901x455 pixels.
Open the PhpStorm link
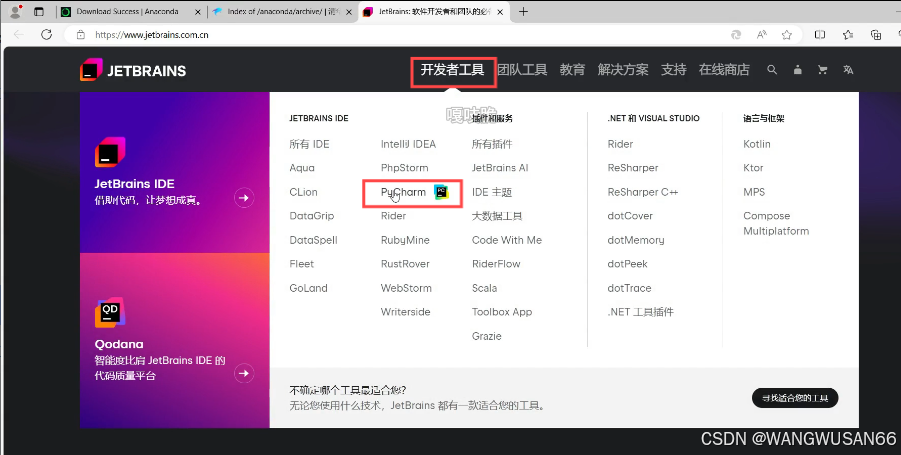tap(405, 168)
